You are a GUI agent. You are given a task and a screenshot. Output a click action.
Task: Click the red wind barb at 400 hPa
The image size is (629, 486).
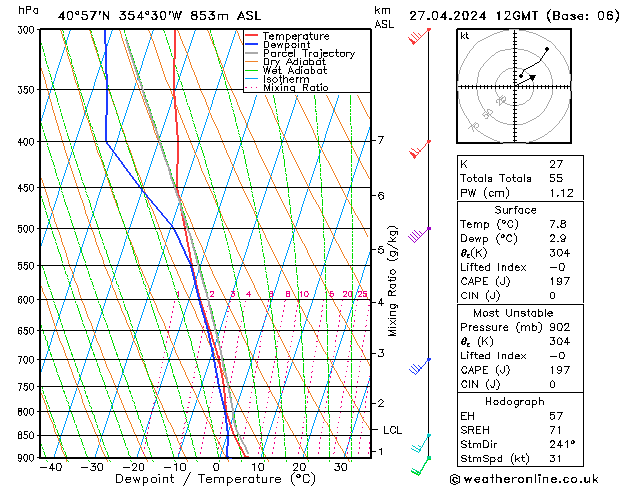420,149
